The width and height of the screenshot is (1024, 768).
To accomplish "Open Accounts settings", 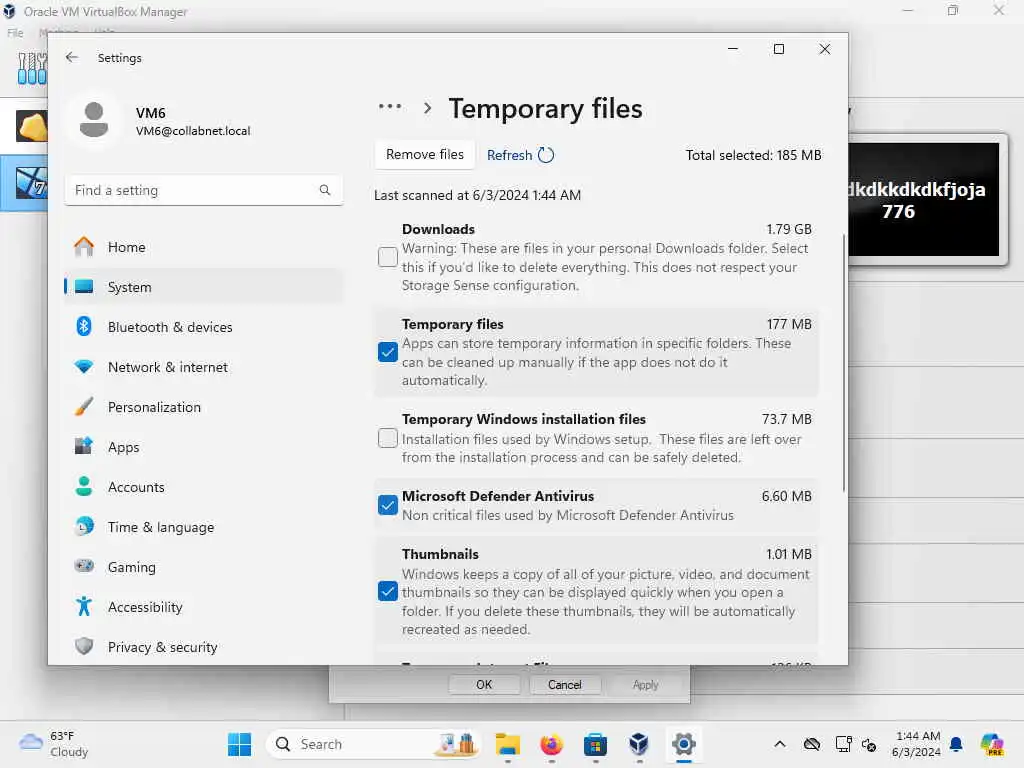I will 204,487.
